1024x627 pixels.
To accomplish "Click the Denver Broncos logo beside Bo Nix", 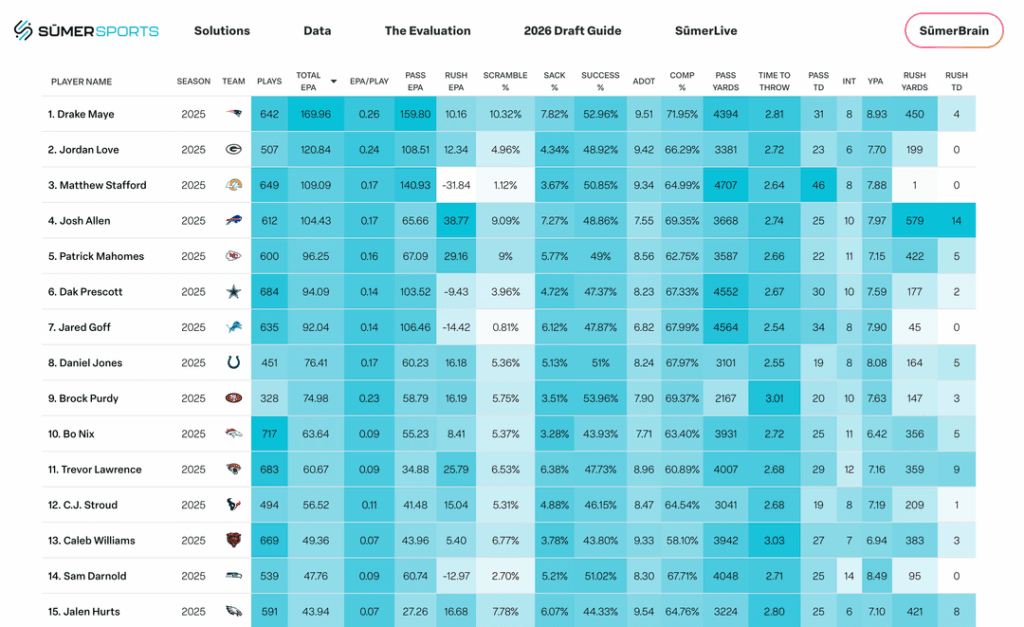I will click(x=233, y=434).
